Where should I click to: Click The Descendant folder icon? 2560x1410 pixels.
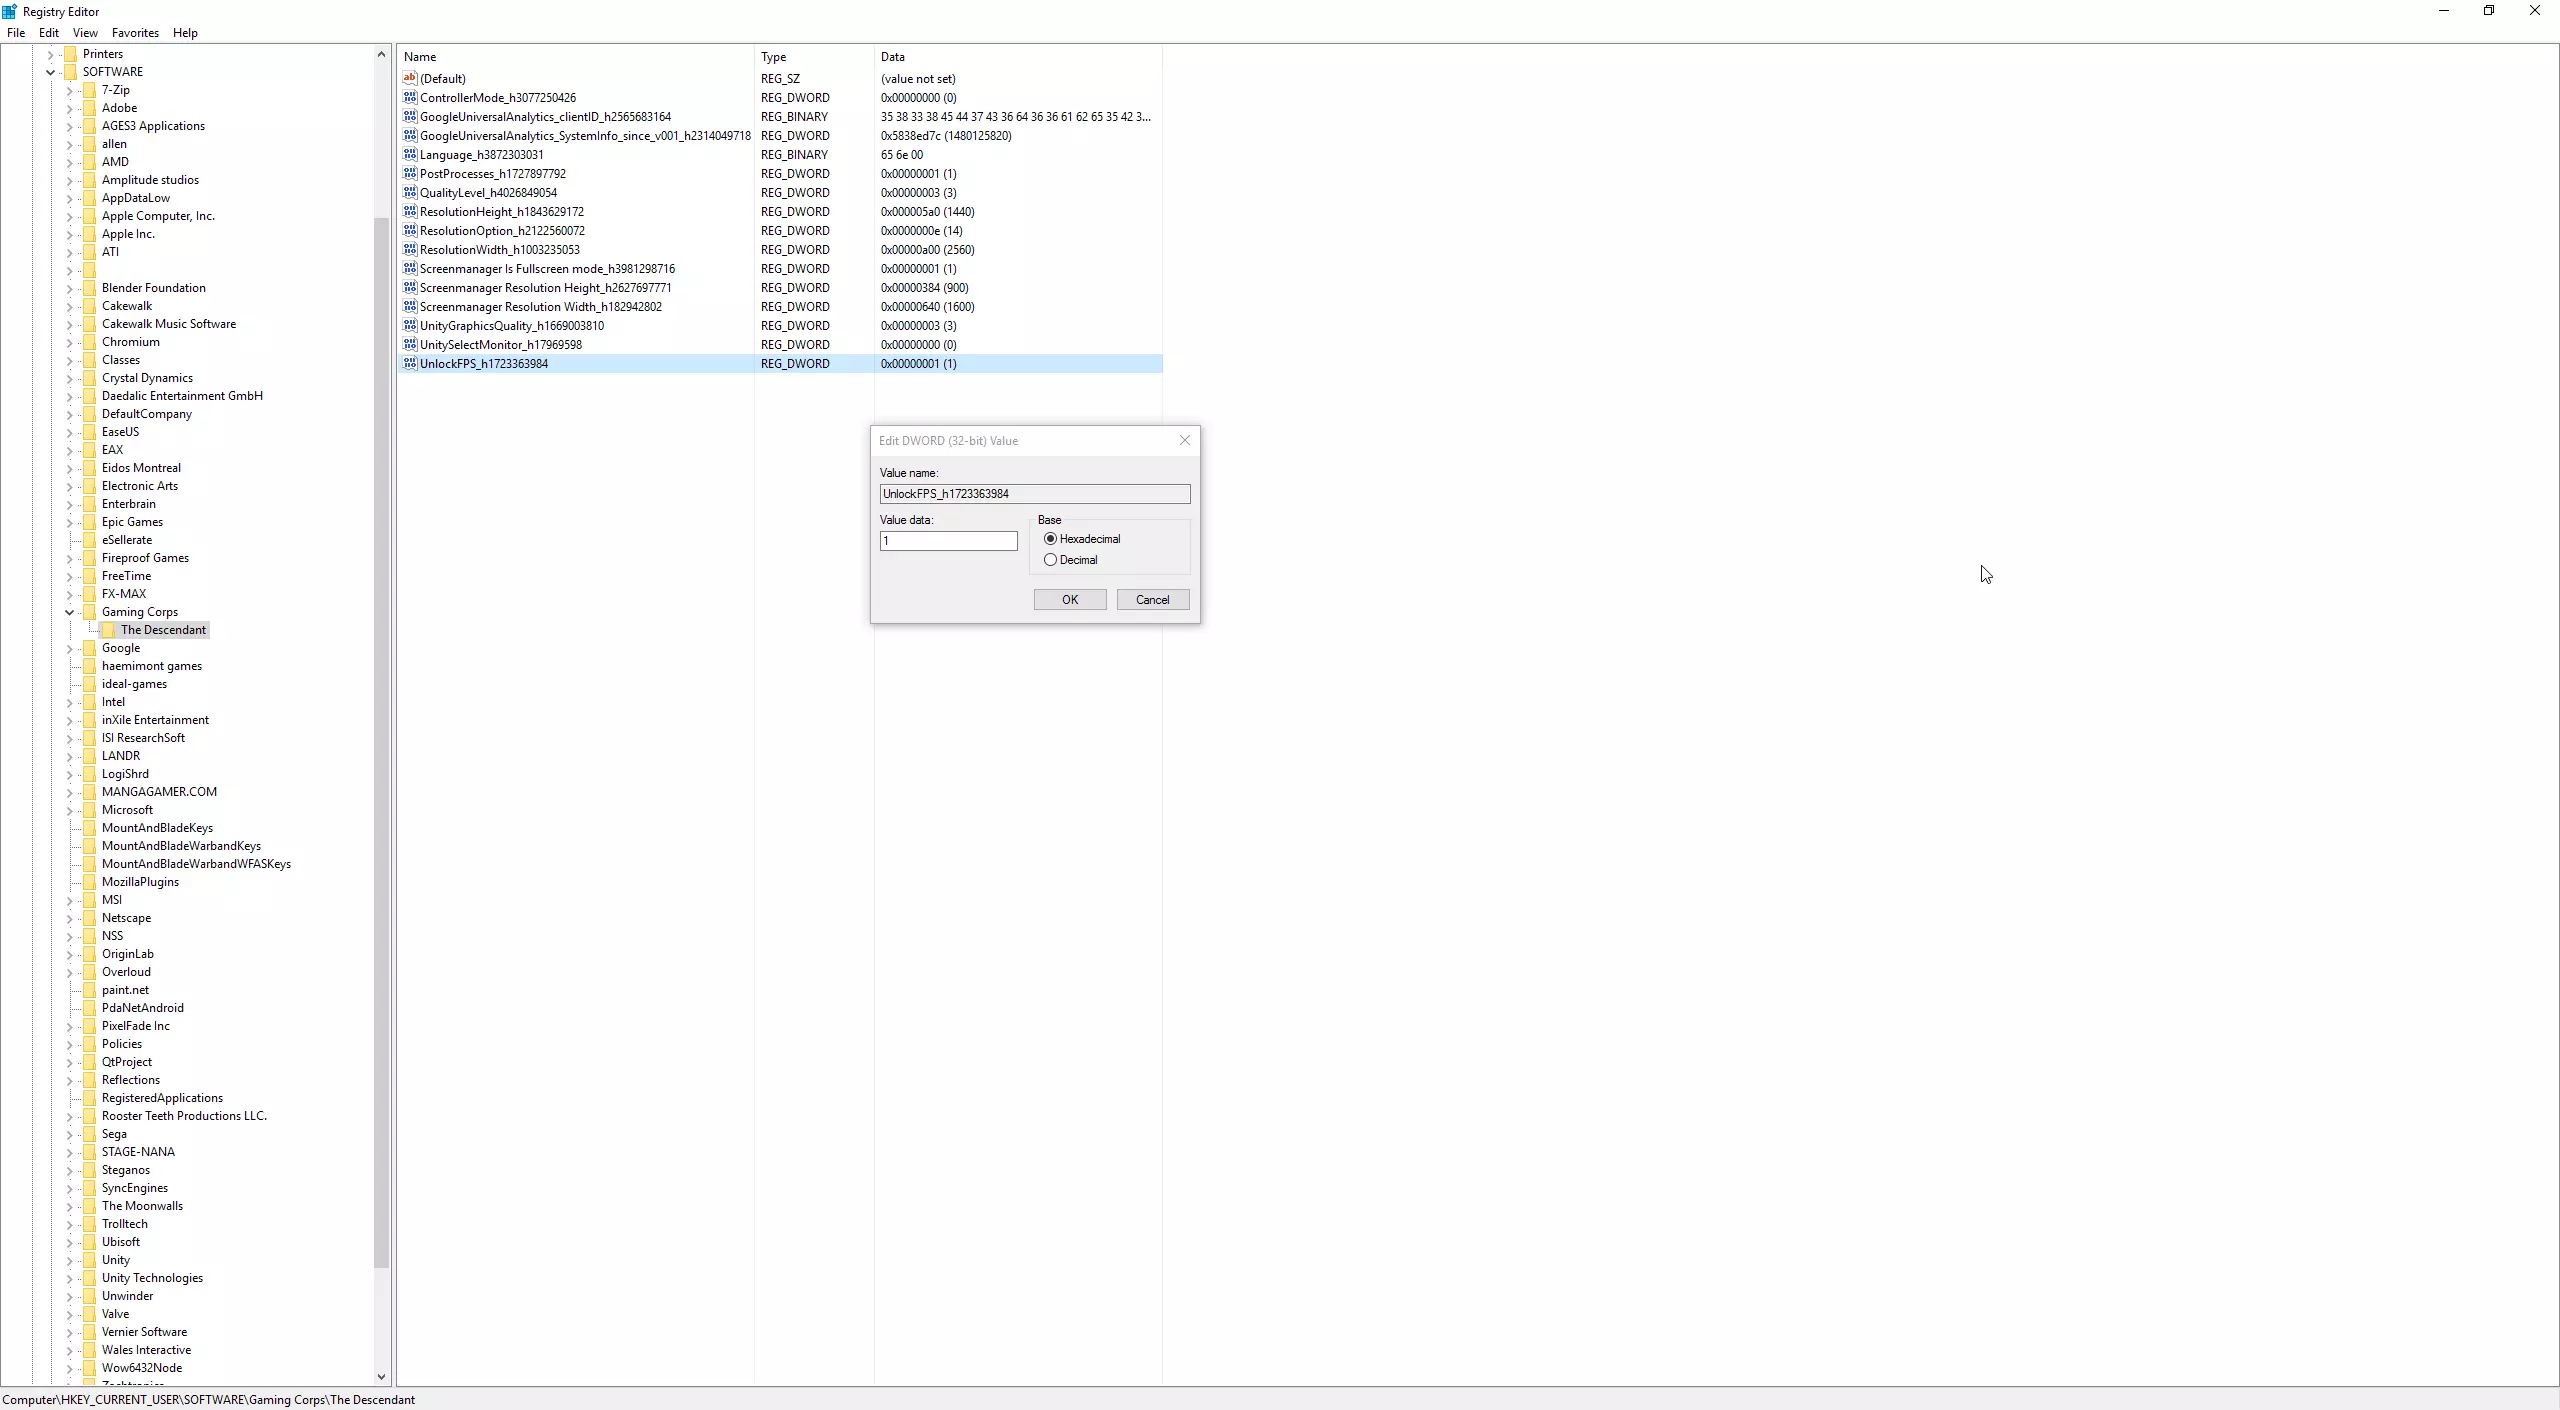[x=109, y=630]
